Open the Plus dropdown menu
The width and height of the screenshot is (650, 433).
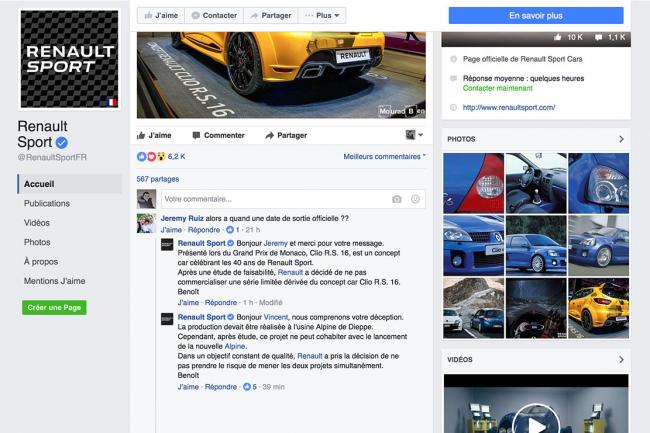322,15
